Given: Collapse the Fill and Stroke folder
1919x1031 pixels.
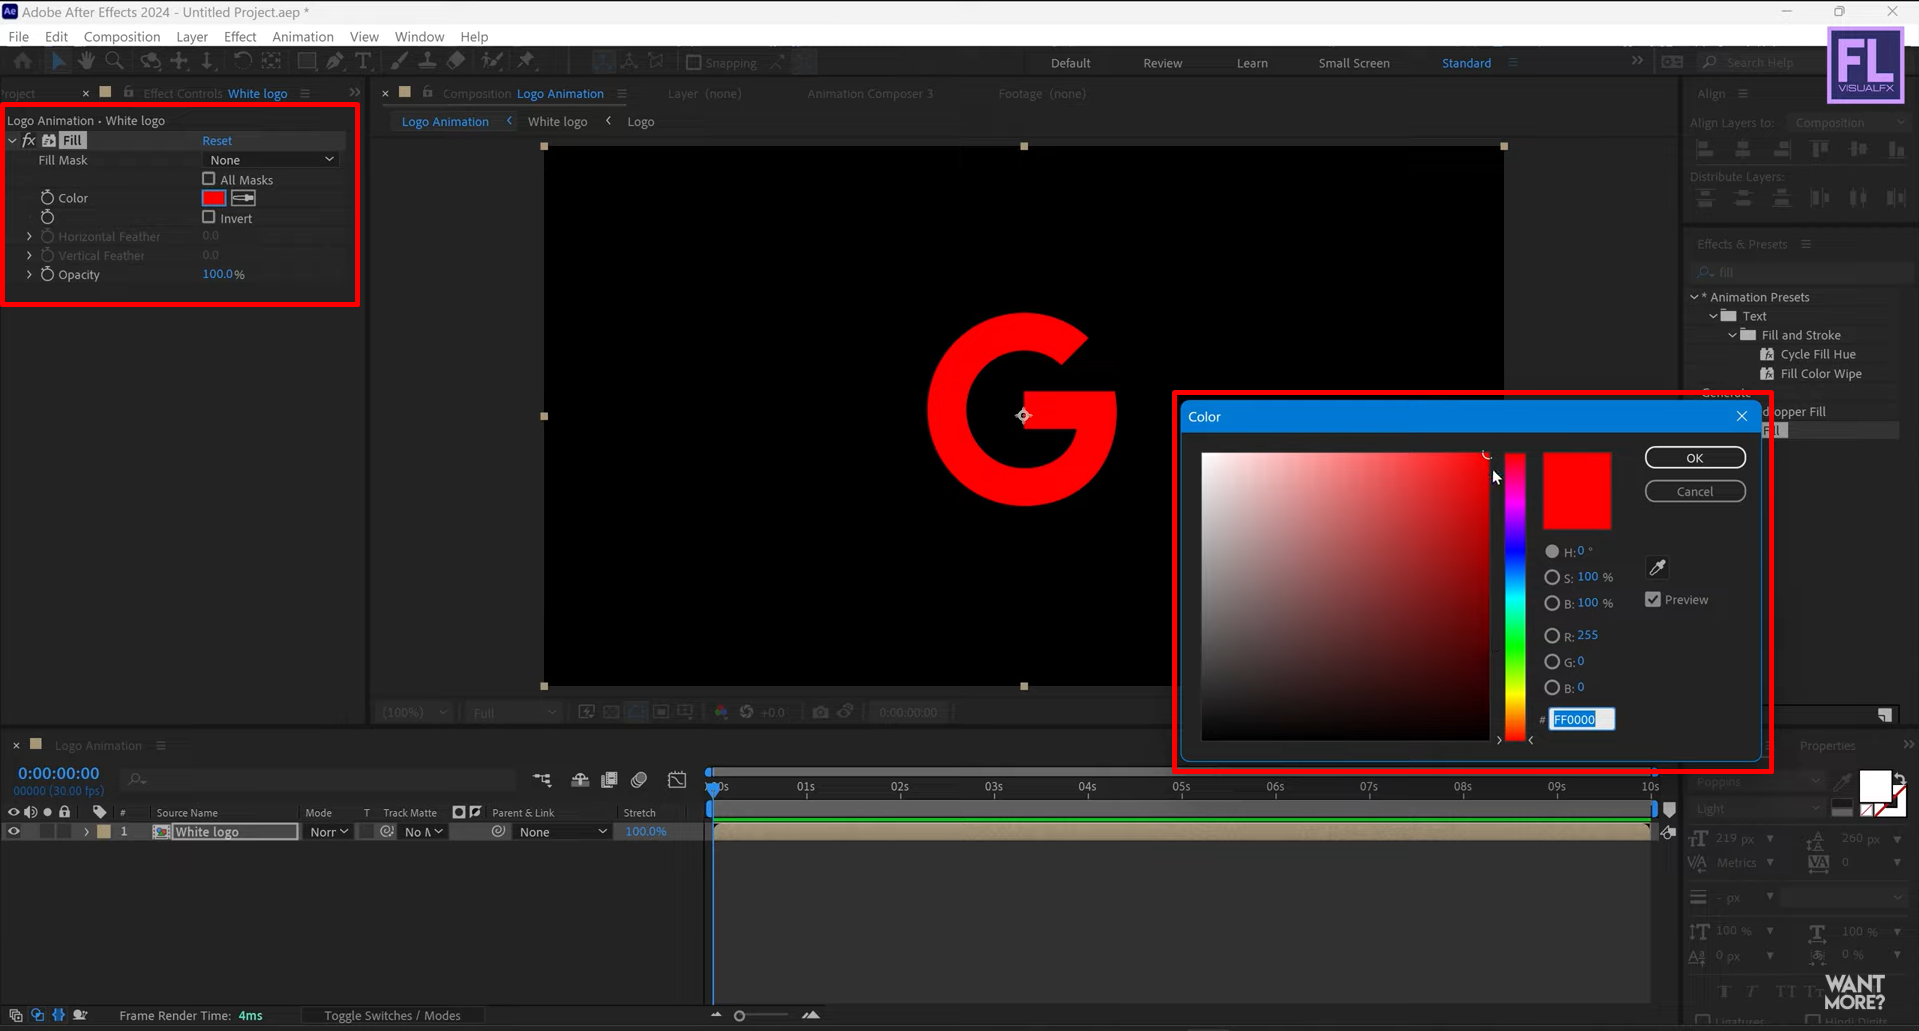Looking at the screenshot, I should pyautogui.click(x=1733, y=335).
